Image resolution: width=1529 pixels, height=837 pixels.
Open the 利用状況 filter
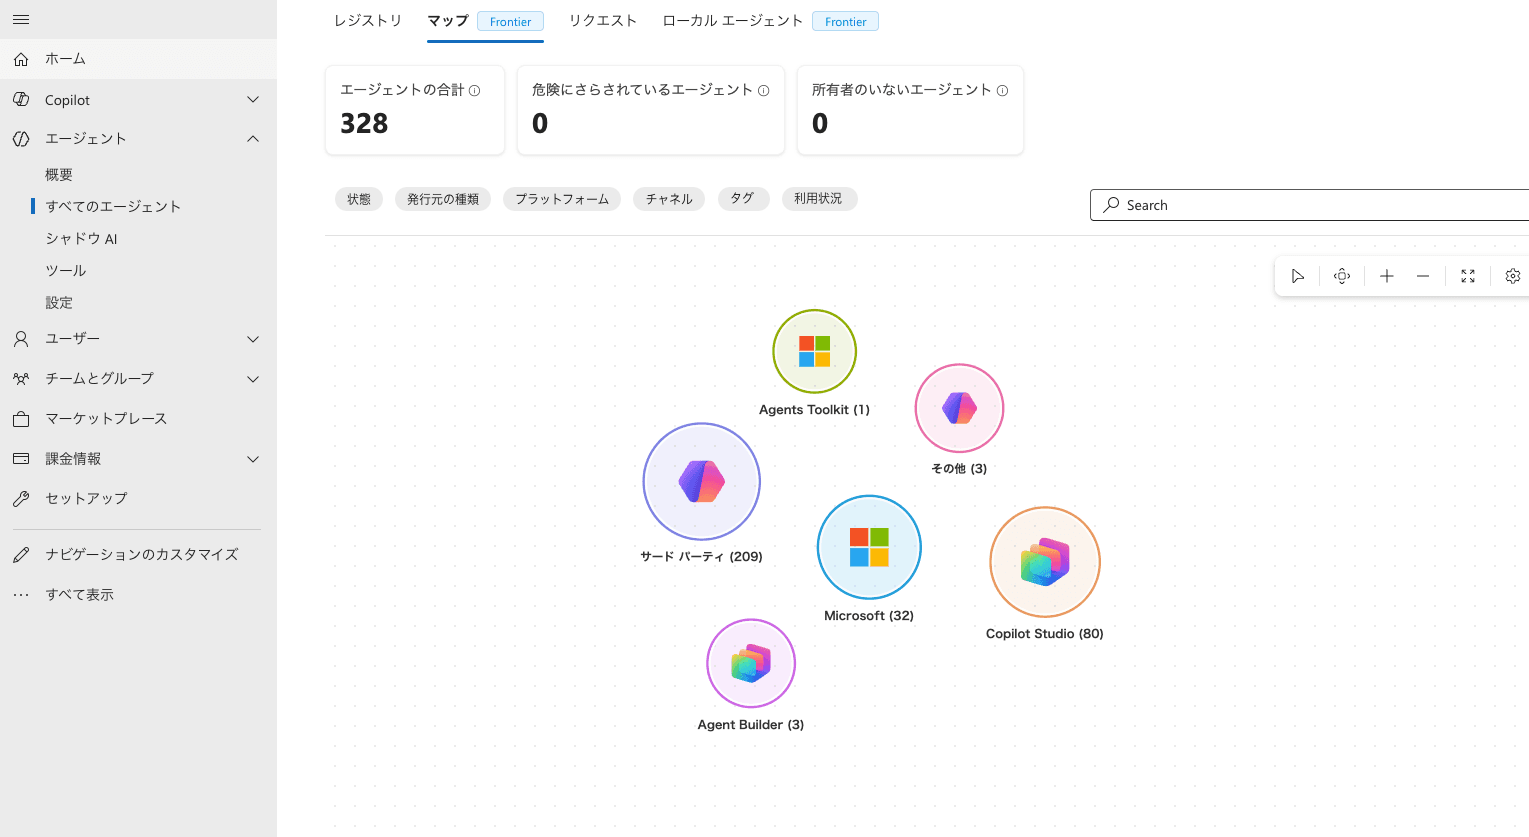pyautogui.click(x=818, y=199)
